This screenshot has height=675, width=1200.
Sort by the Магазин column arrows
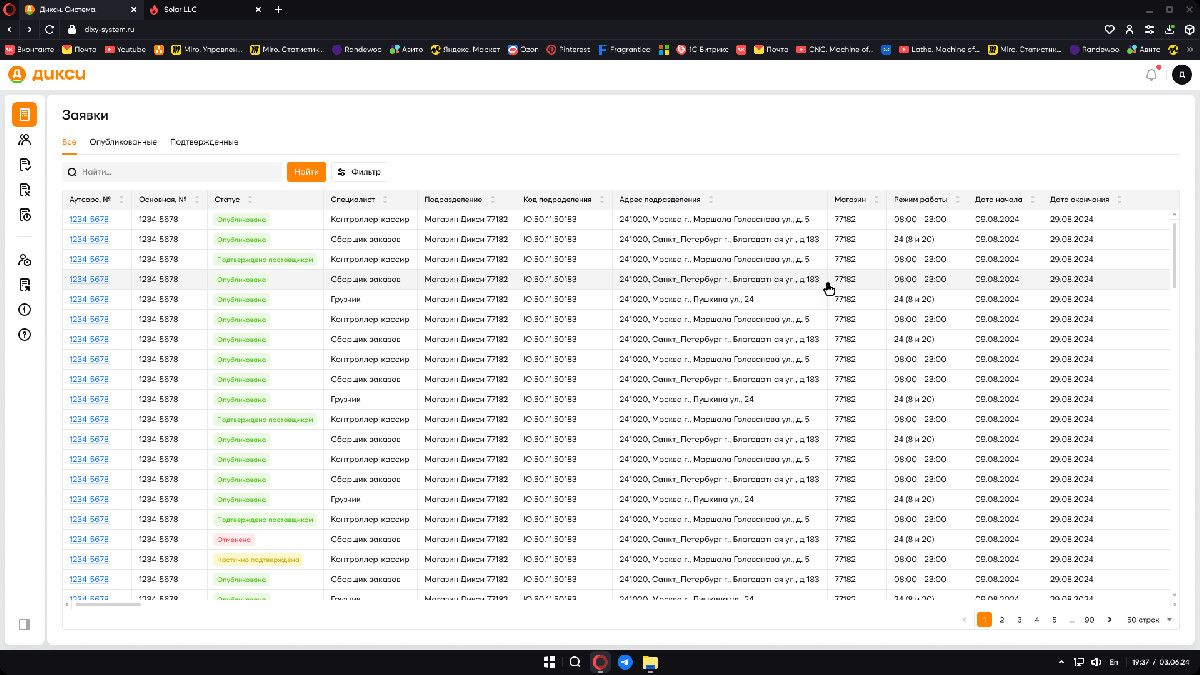(x=875, y=199)
